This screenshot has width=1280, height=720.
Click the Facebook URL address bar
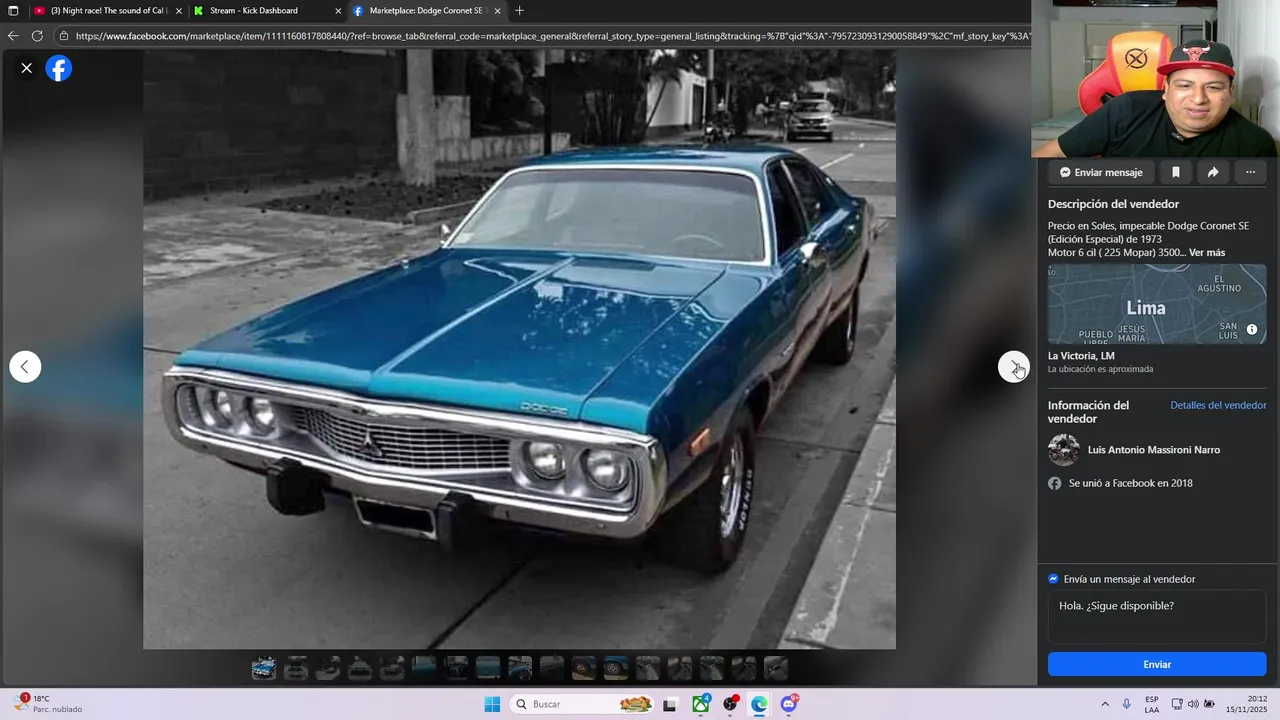pos(552,36)
